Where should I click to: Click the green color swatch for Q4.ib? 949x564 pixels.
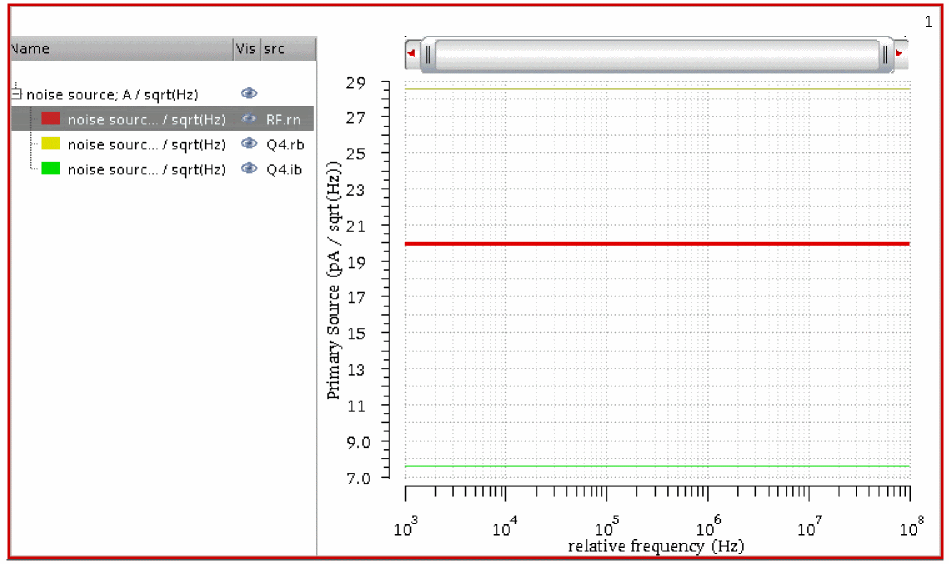click(x=51, y=169)
